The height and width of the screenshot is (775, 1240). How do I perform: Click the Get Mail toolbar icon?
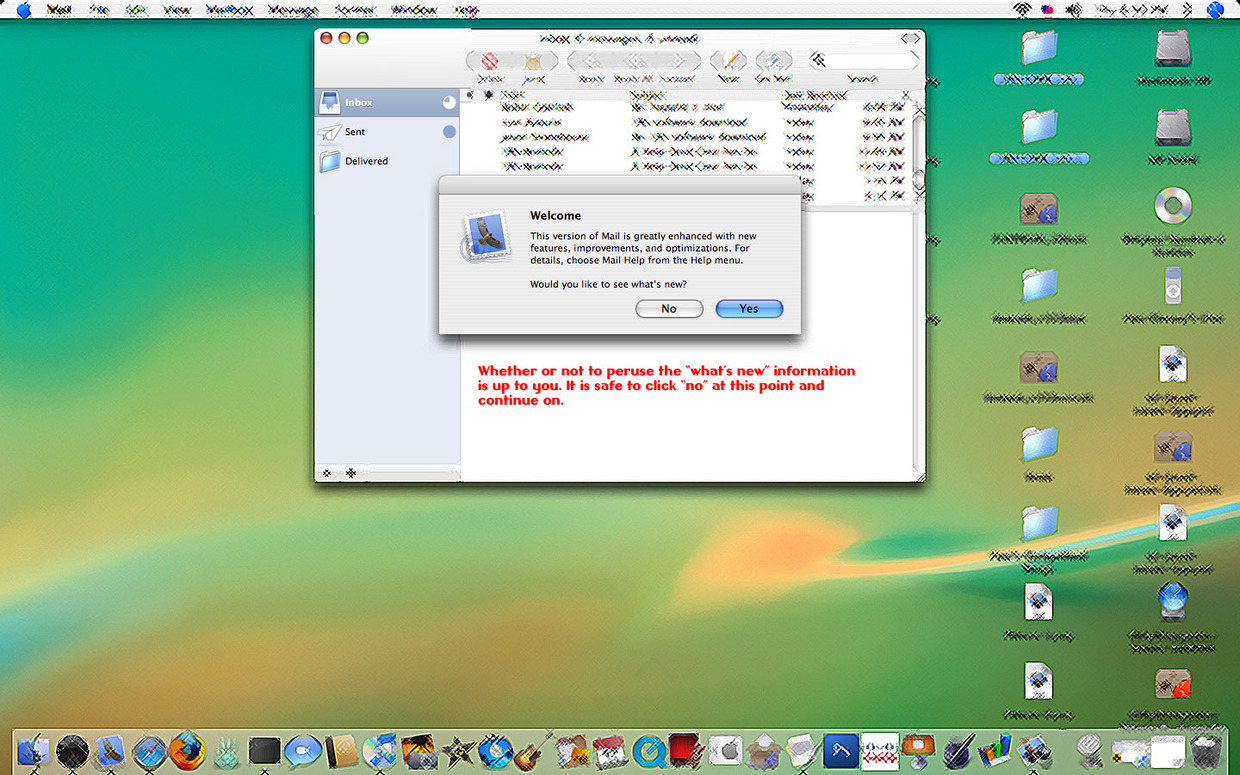point(773,61)
